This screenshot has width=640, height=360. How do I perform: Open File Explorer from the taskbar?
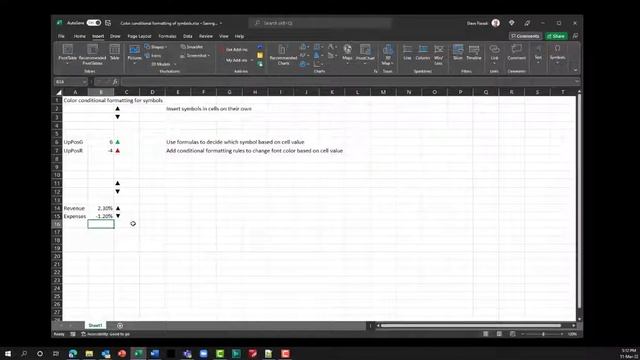89,353
